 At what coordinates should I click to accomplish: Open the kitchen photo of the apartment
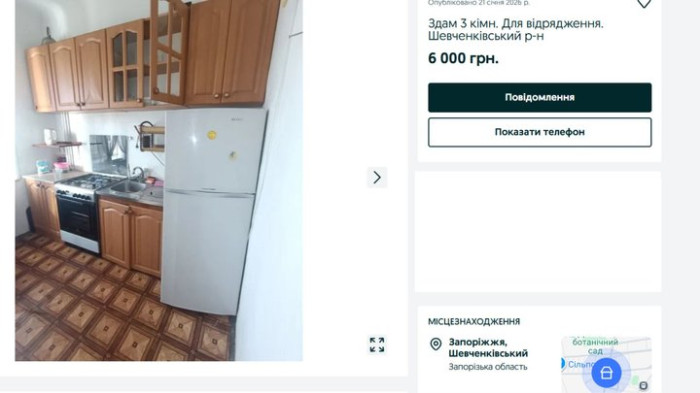click(159, 180)
